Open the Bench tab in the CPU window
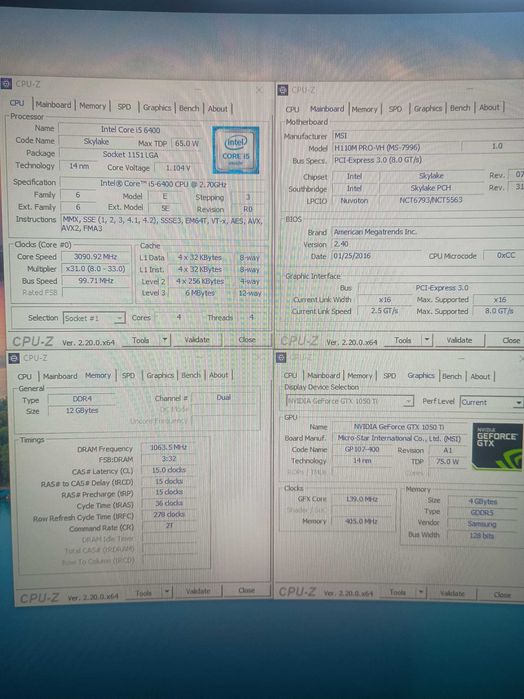 (189, 108)
